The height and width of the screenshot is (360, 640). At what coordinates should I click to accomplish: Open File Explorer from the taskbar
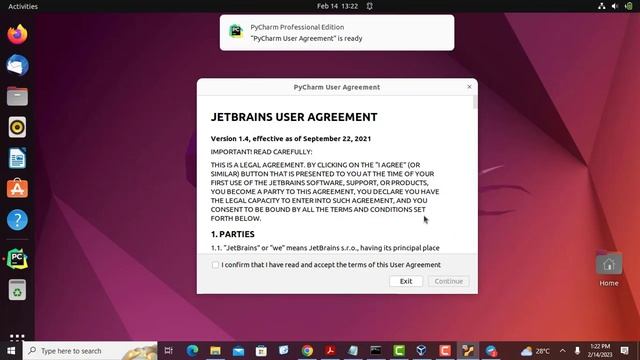tap(215, 351)
